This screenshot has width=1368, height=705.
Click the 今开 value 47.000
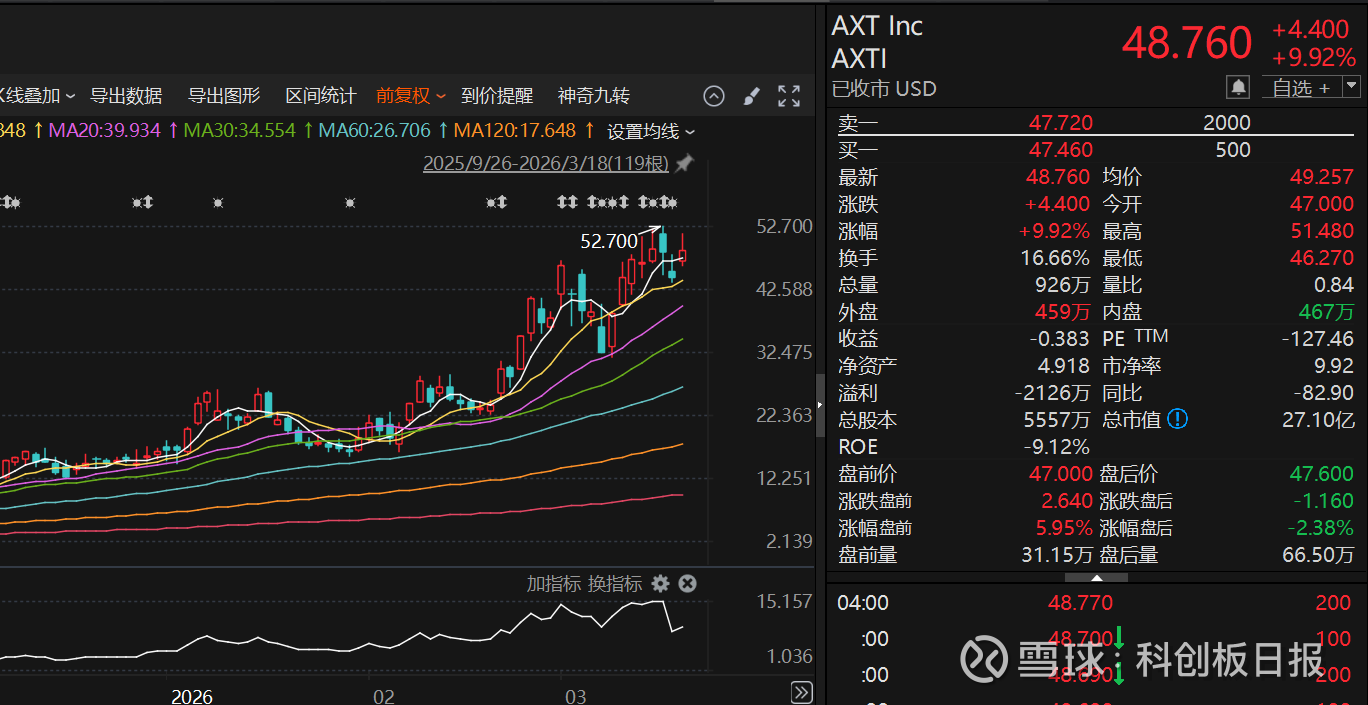(1322, 204)
